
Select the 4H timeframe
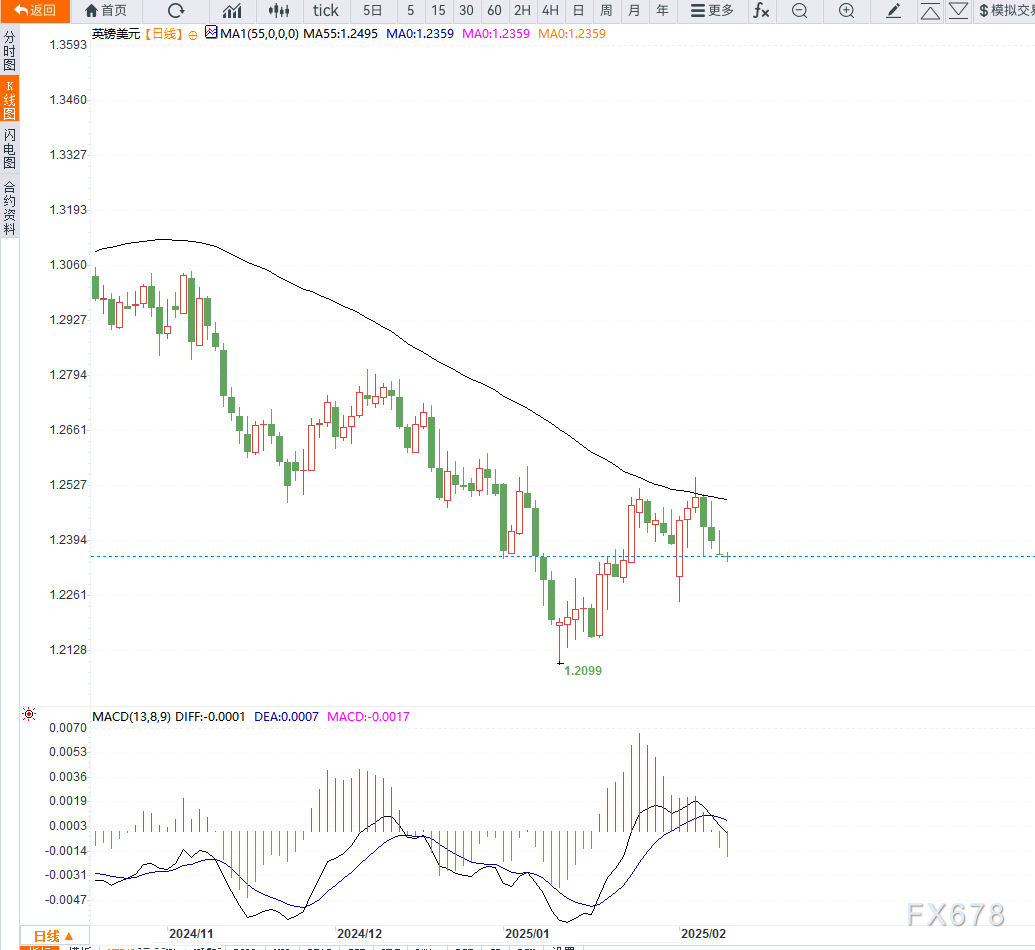(x=550, y=11)
